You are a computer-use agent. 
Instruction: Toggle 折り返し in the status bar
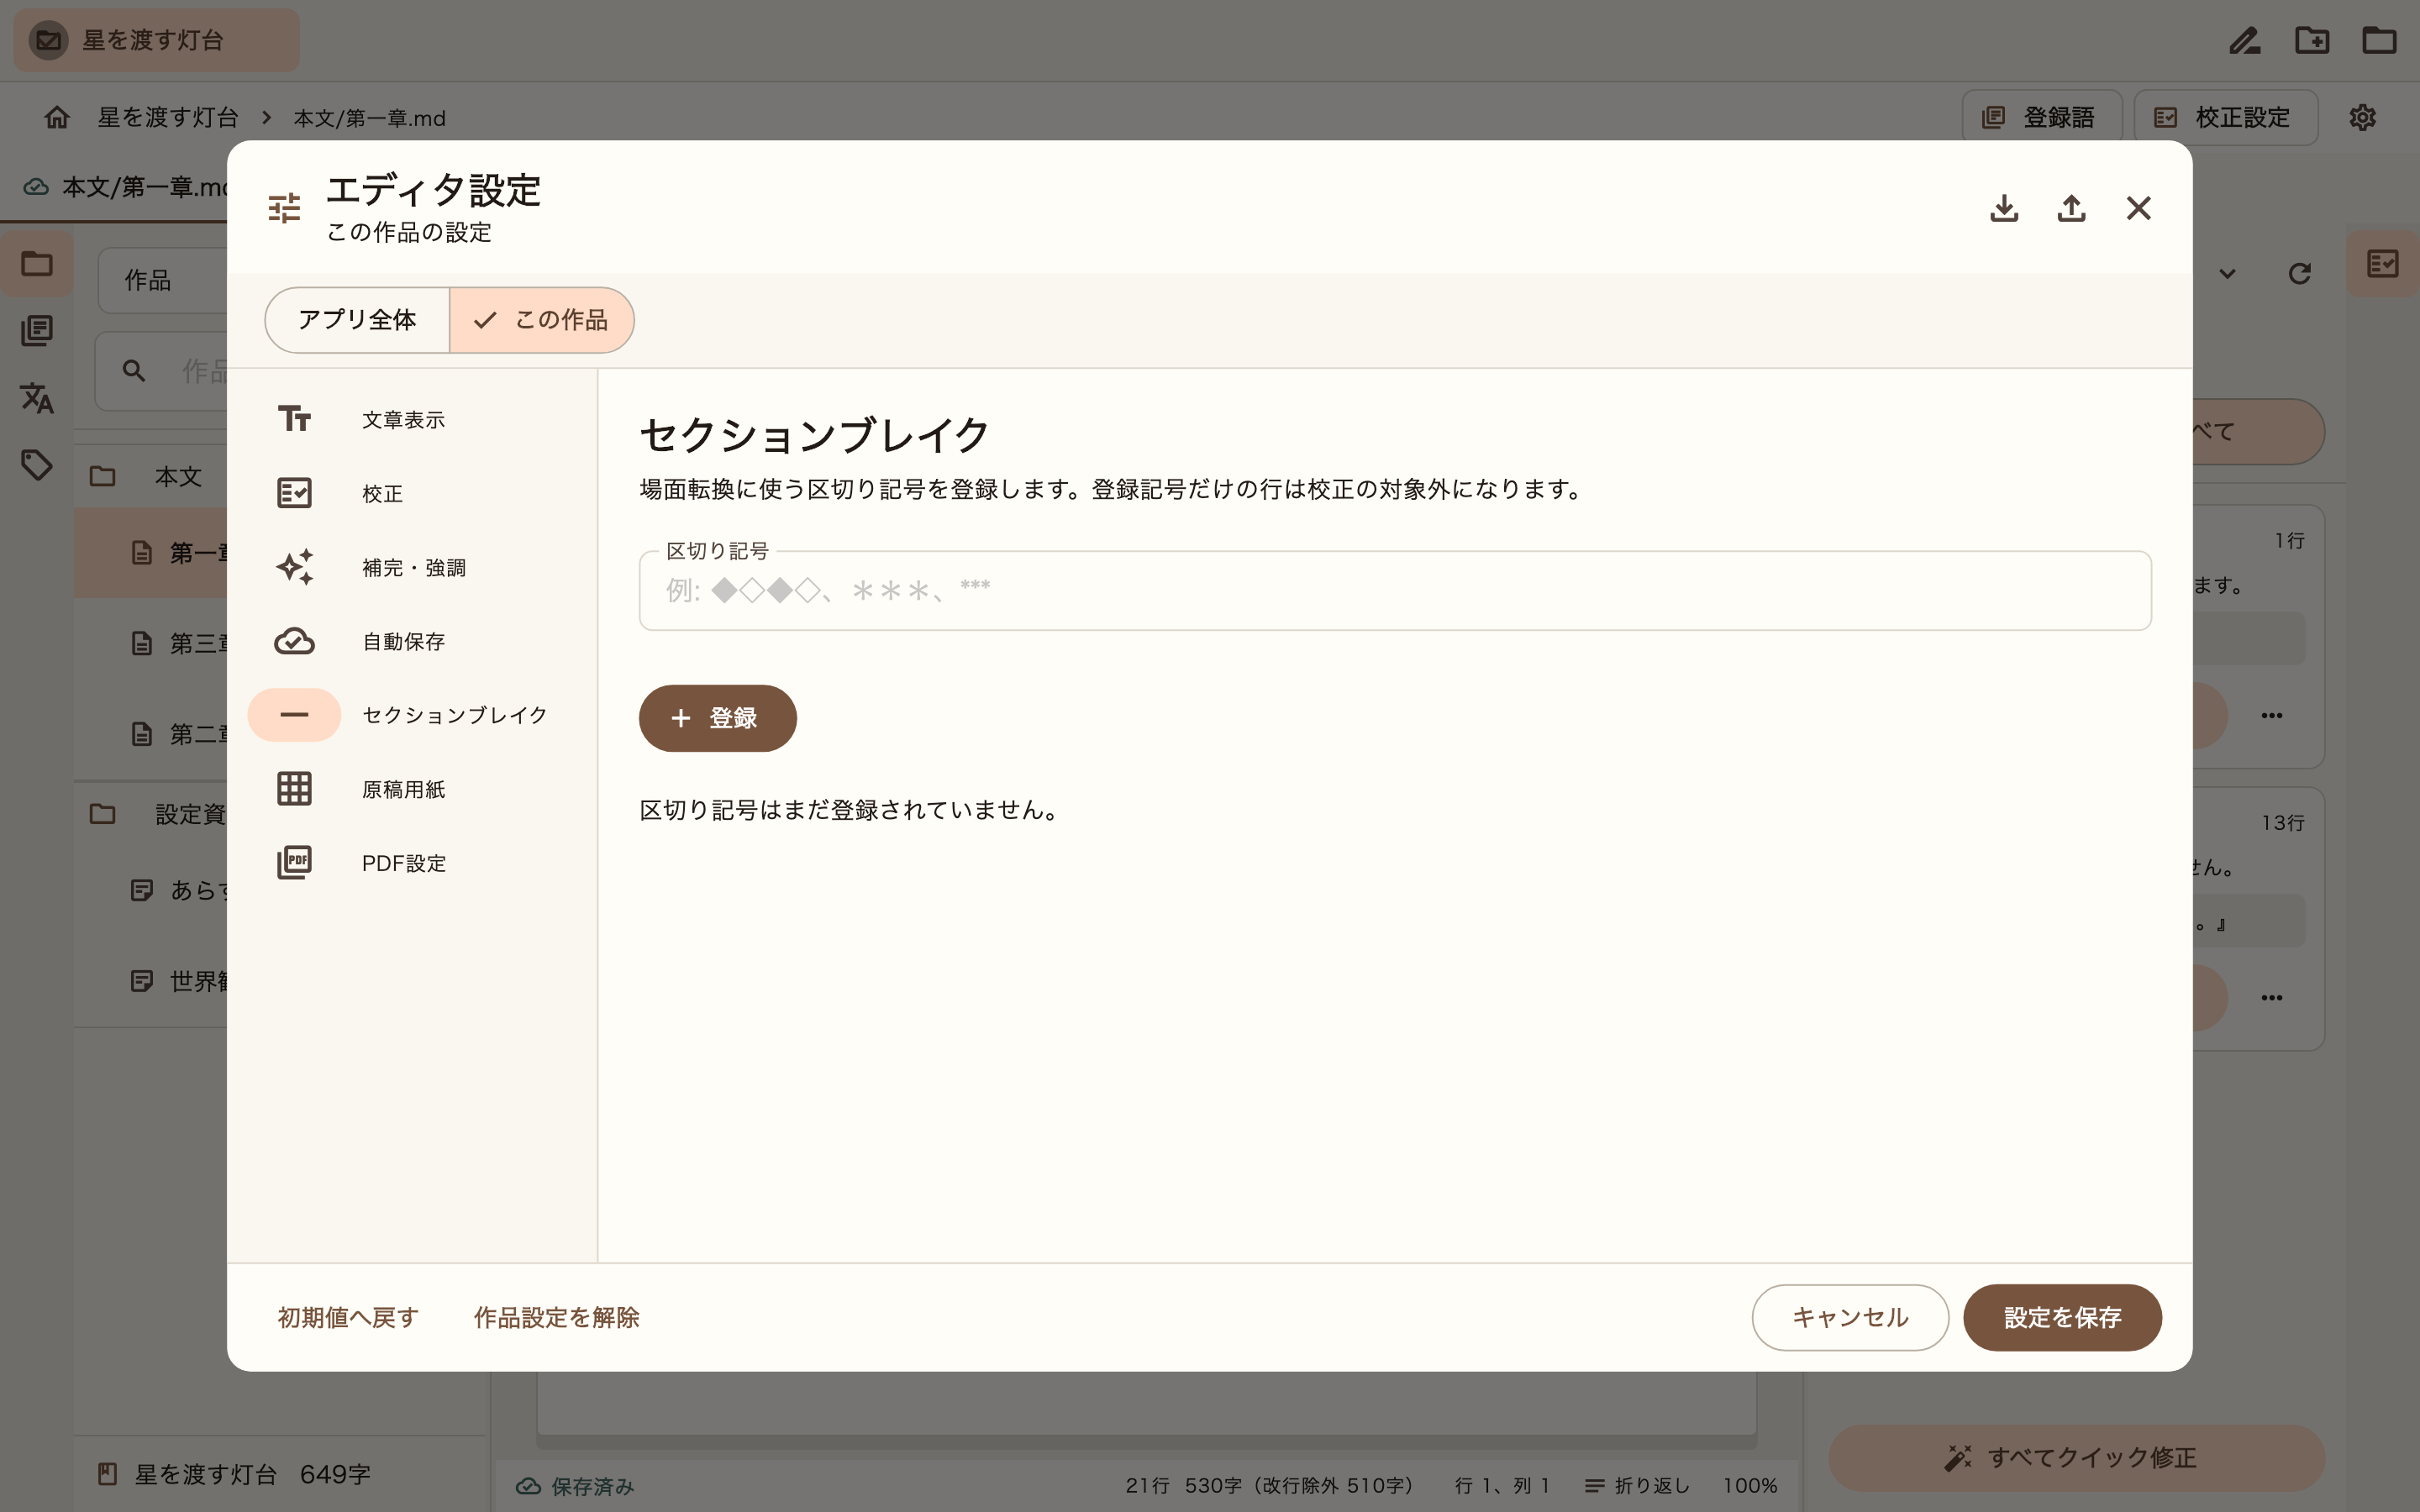[1637, 1486]
